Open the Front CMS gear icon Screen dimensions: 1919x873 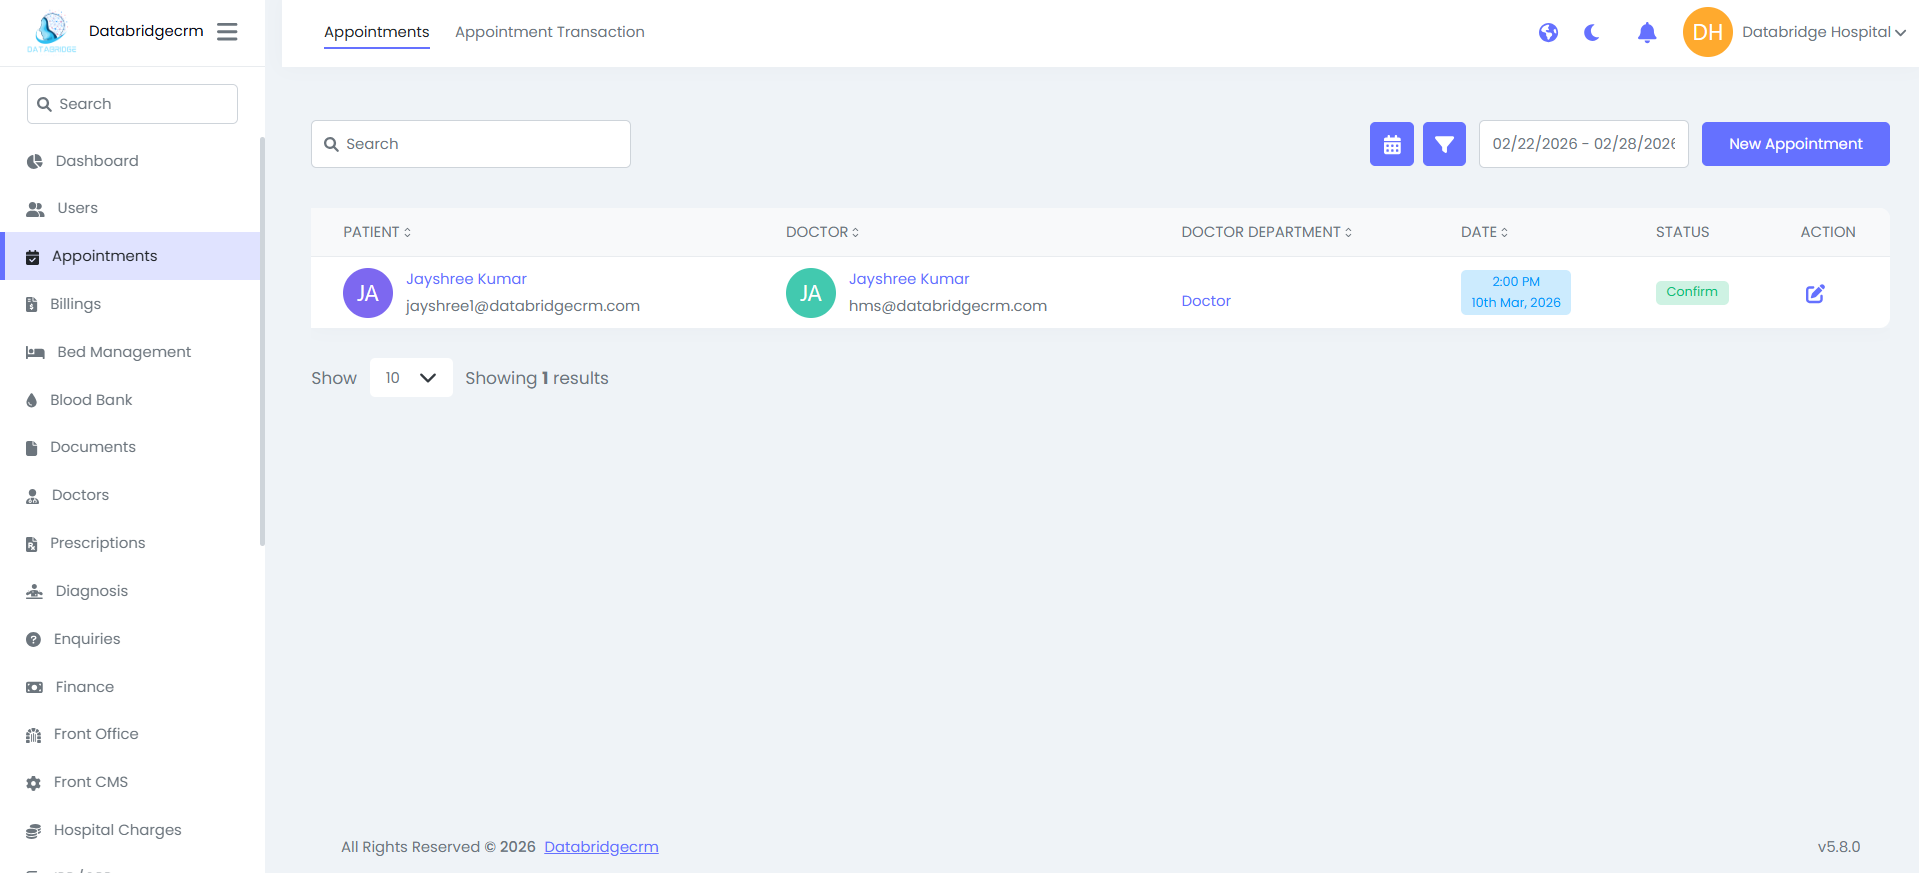[x=34, y=783]
